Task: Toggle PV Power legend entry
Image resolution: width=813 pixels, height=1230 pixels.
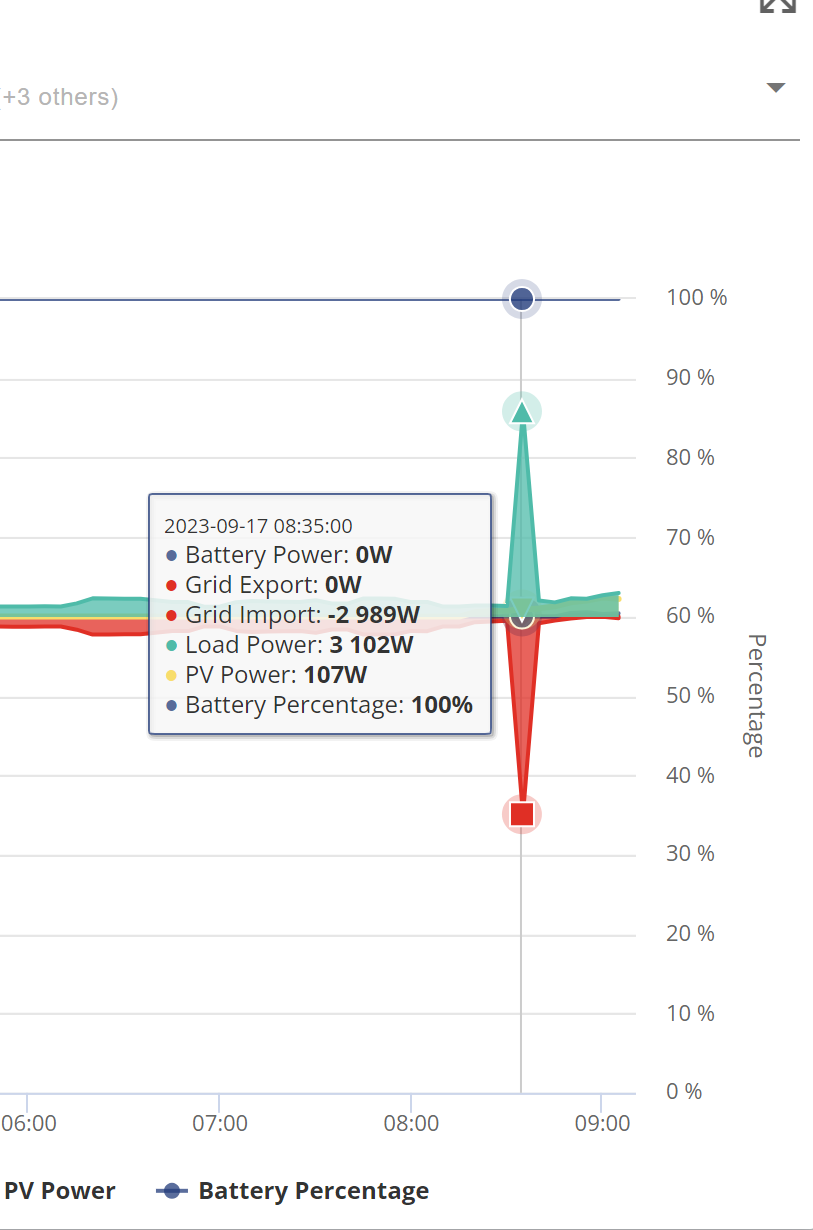Action: click(58, 1190)
